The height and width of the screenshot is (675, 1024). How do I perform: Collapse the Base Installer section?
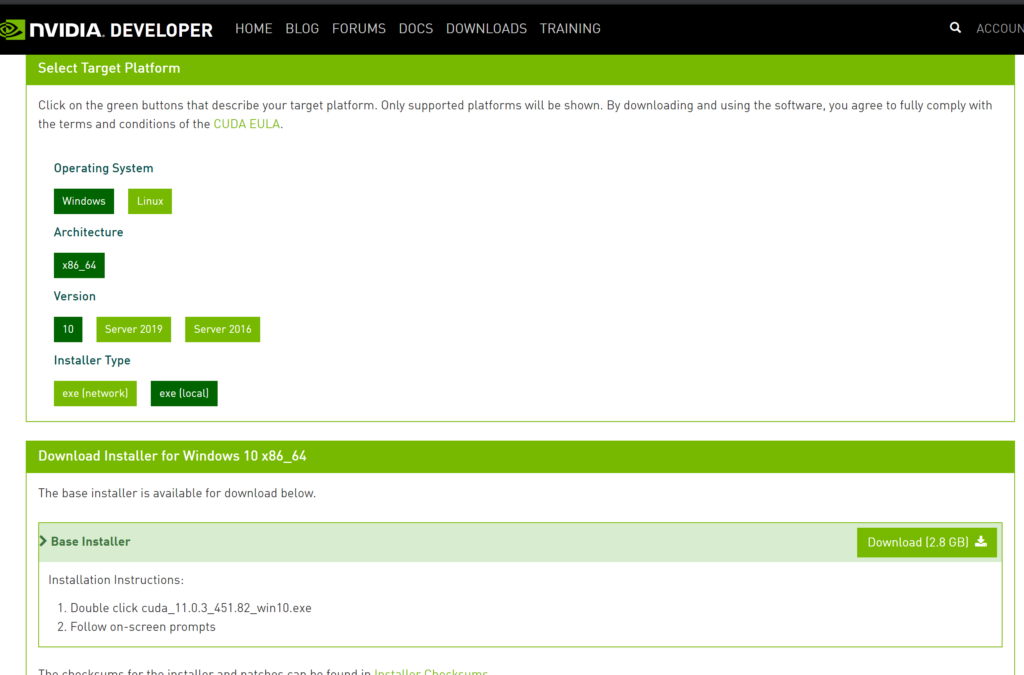pyautogui.click(x=42, y=540)
